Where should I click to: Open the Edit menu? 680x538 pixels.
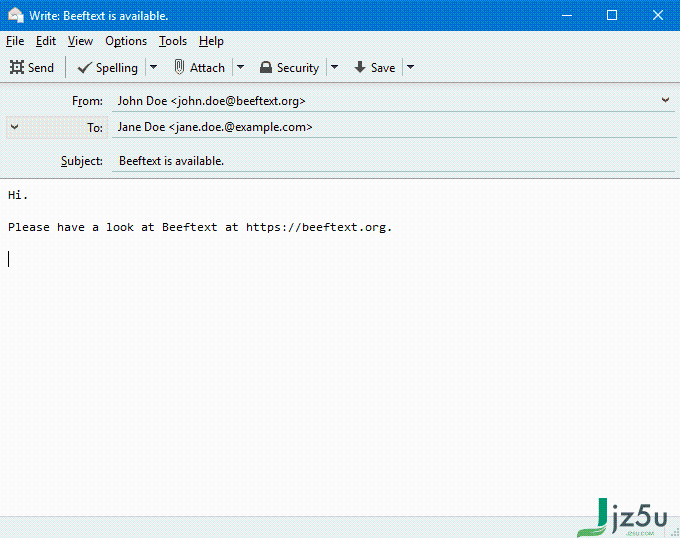point(46,41)
